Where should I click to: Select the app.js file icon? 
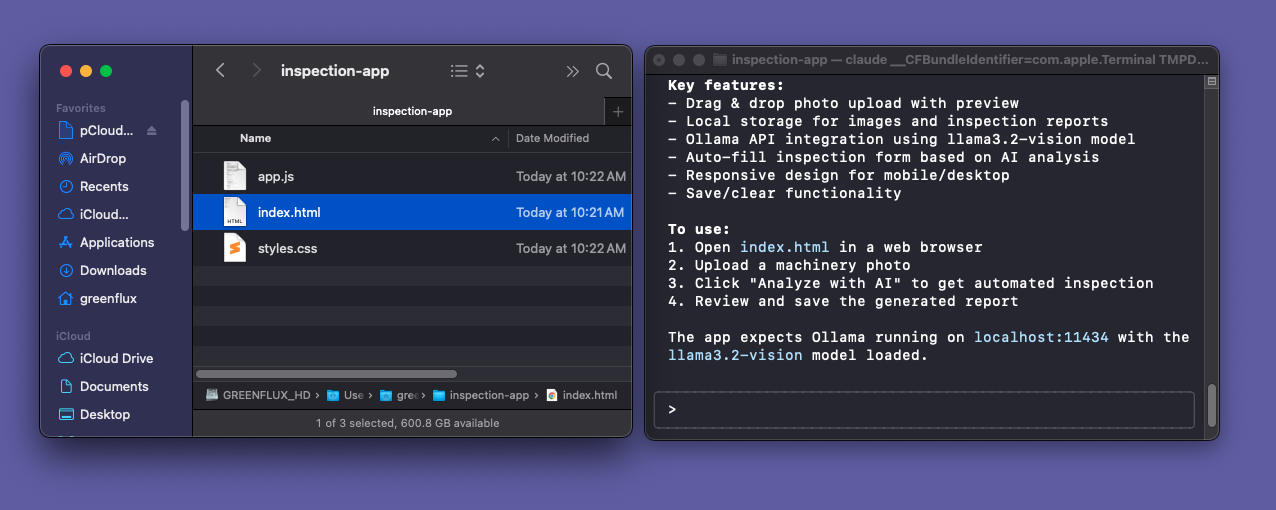[x=235, y=176]
